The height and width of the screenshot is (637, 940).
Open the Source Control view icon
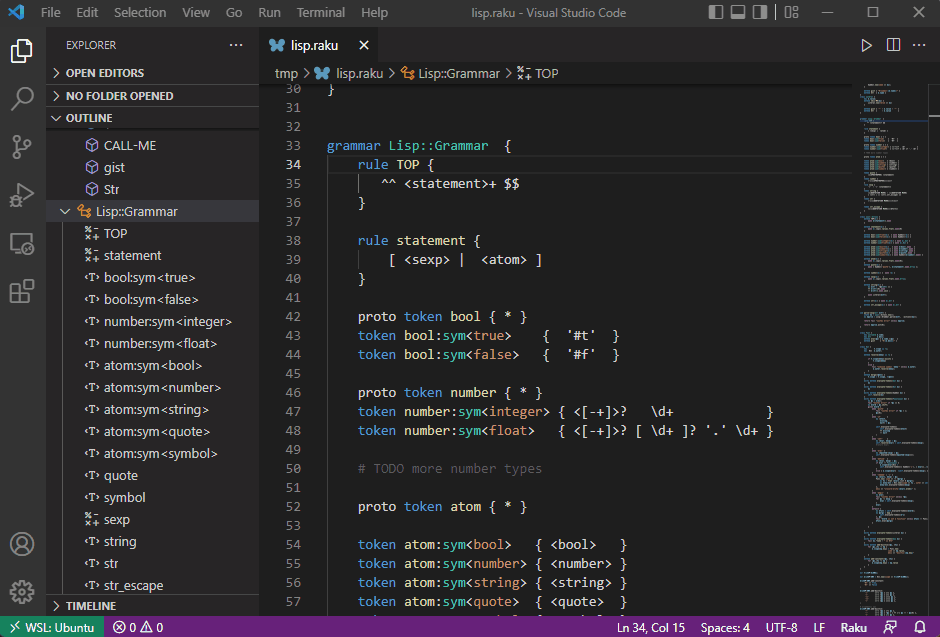coord(22,147)
